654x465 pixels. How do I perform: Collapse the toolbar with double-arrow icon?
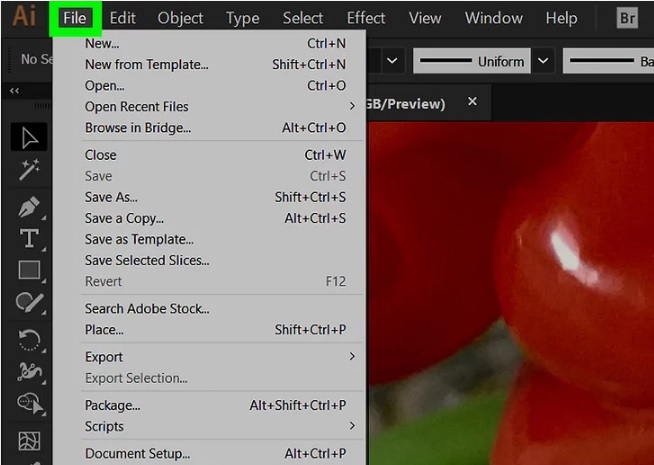pos(15,90)
